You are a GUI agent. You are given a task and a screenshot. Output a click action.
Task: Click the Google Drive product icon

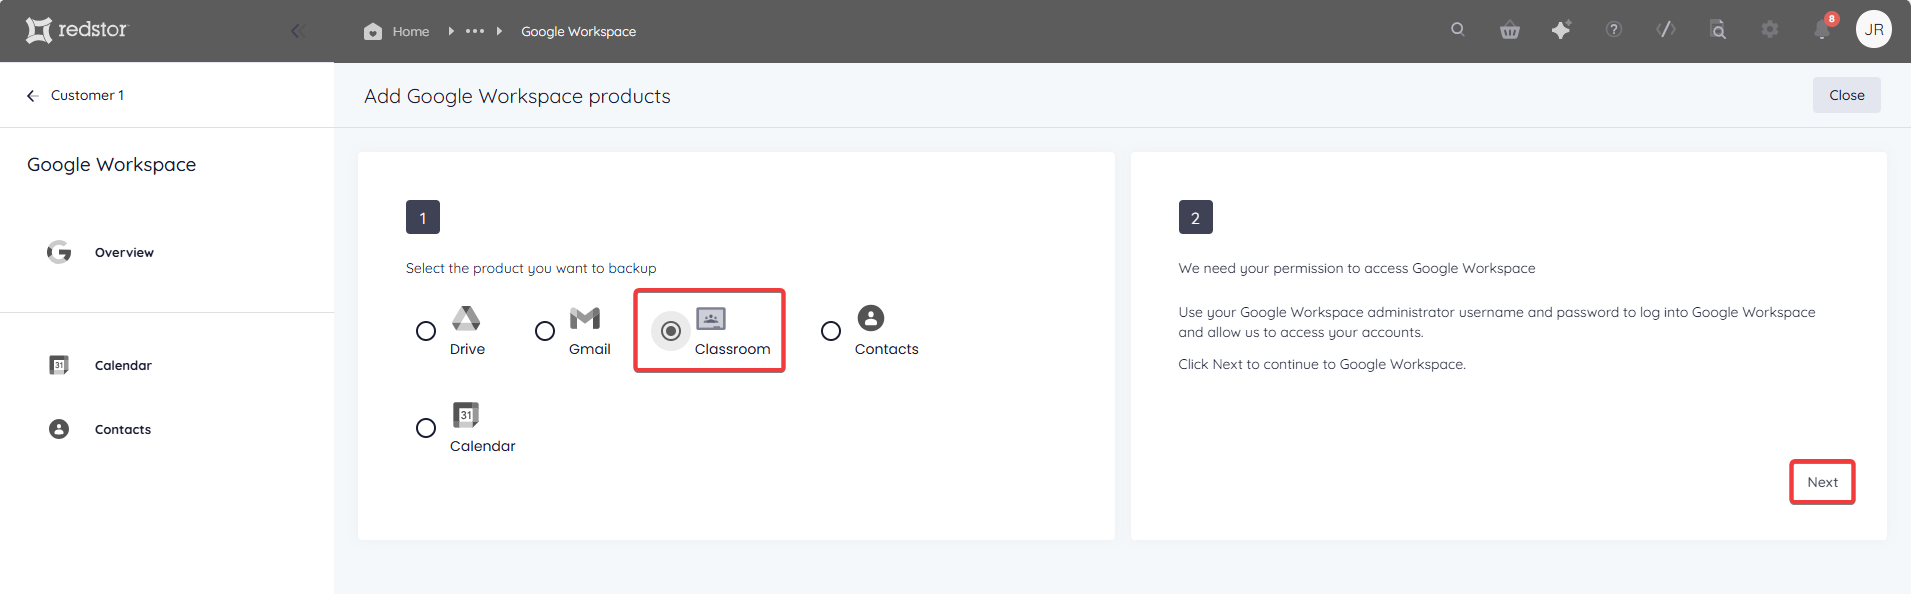[x=466, y=318]
